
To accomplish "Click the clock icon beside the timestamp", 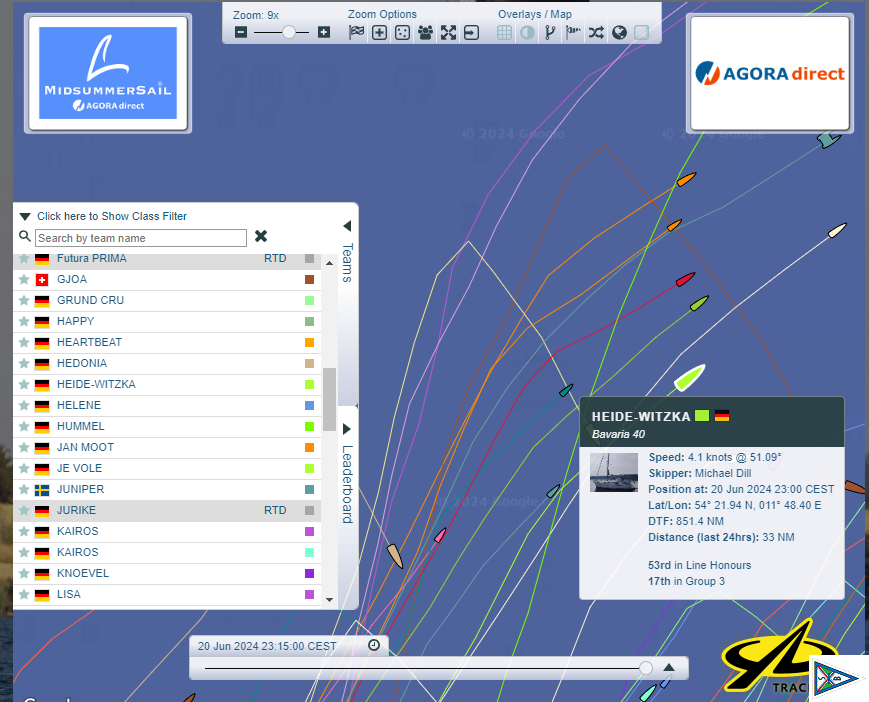I will (373, 646).
